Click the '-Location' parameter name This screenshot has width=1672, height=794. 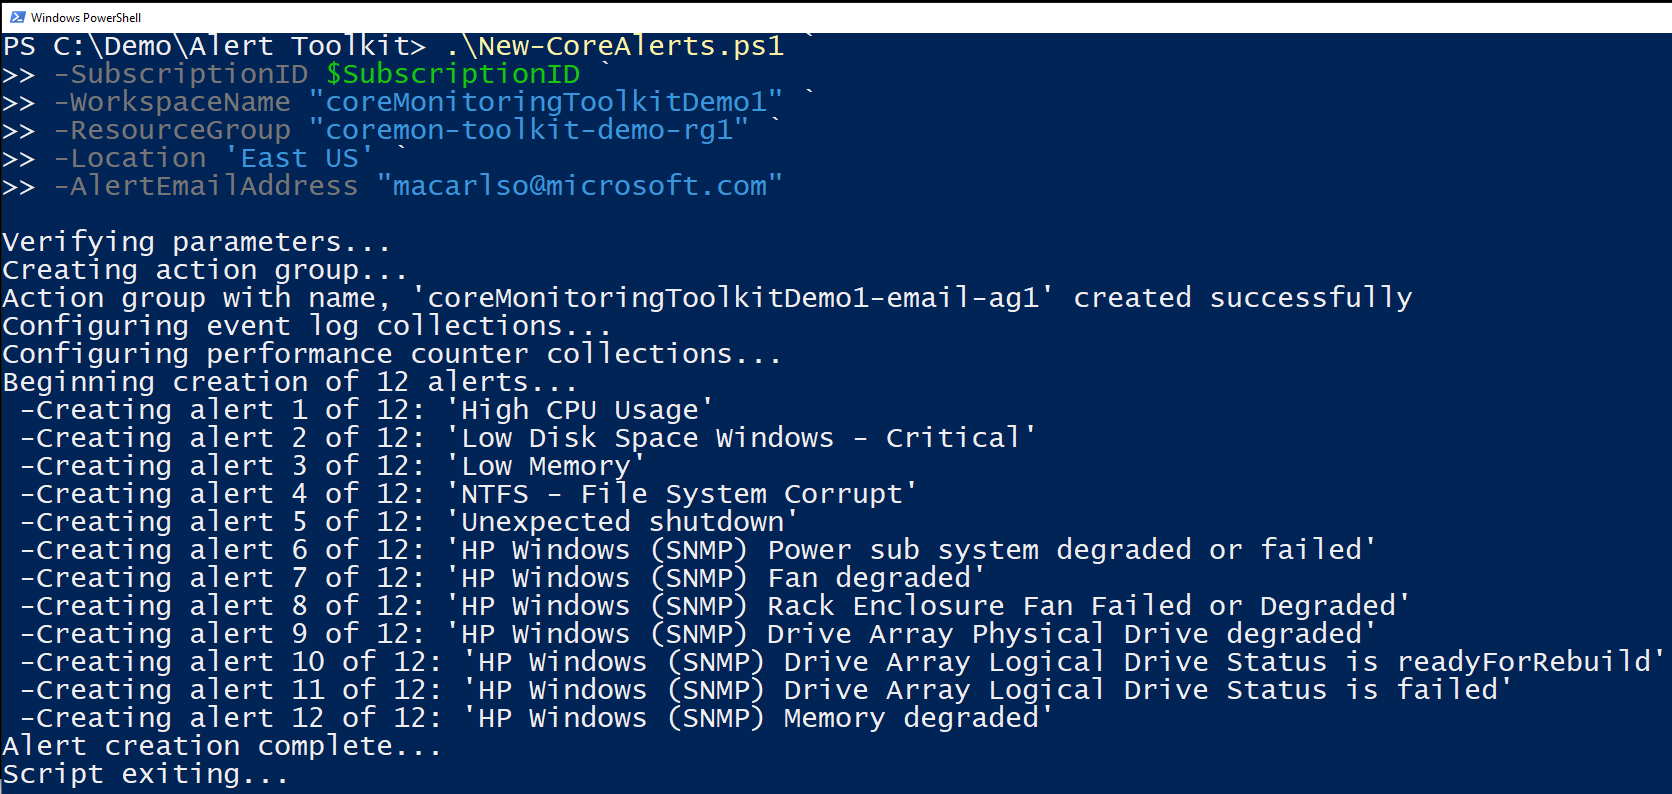pyautogui.click(x=129, y=158)
